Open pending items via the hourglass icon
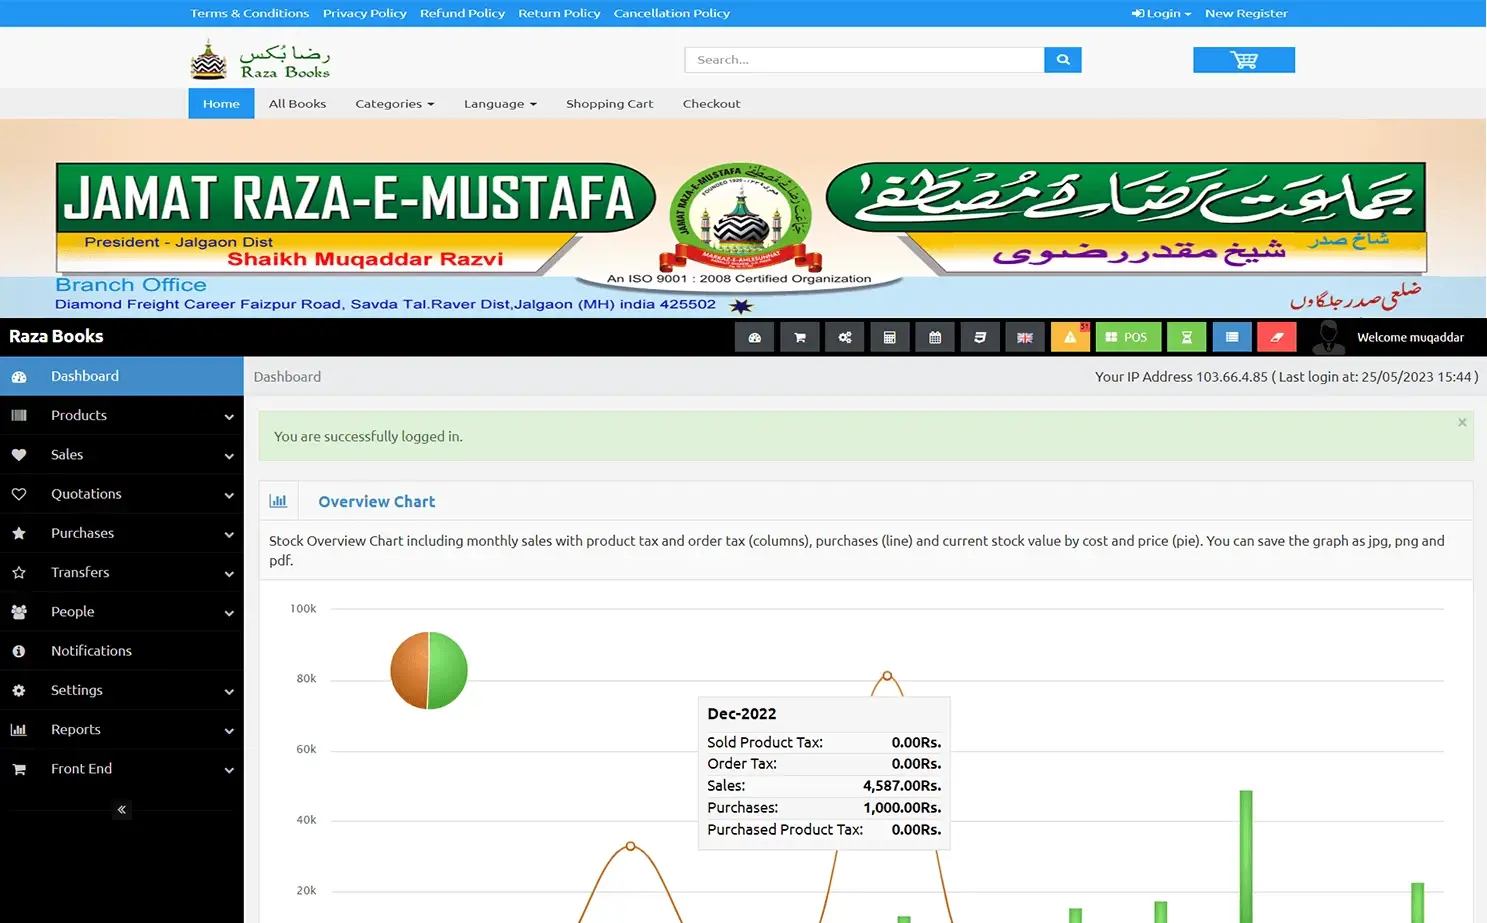Viewport: 1487px width, 923px height. [1187, 337]
